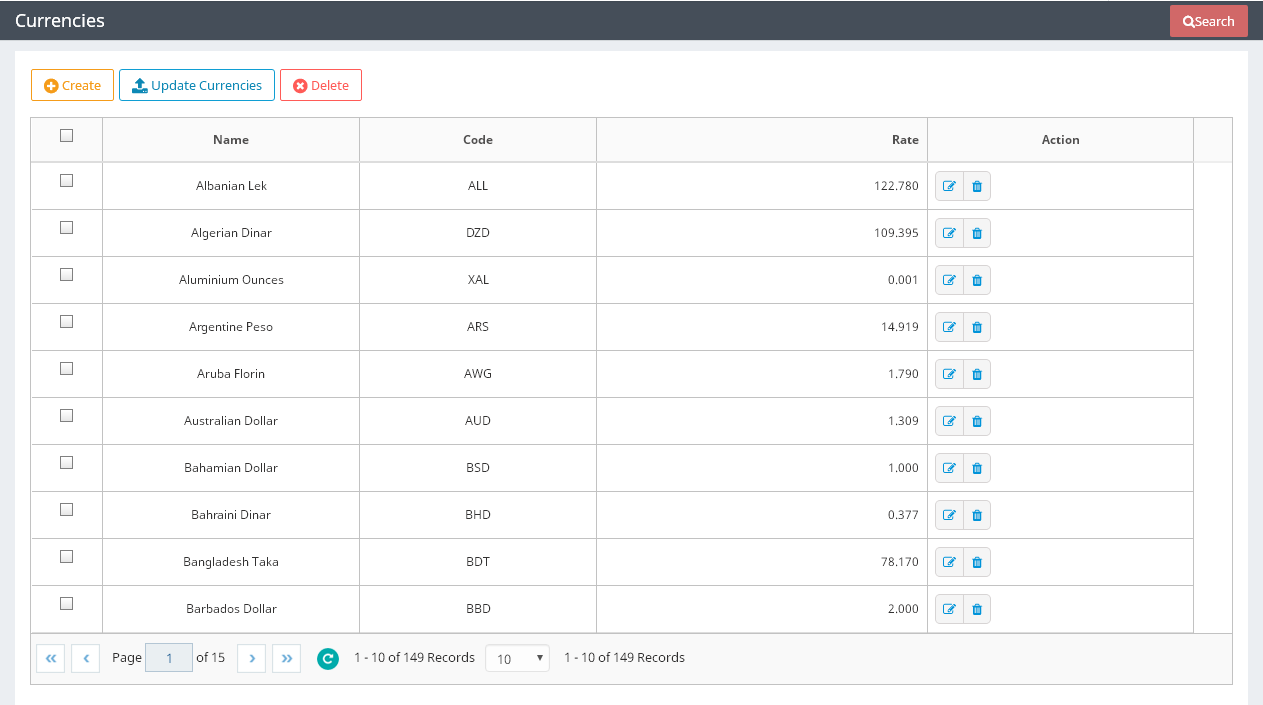The height and width of the screenshot is (705, 1263).
Task: Go to the previous page
Action: pos(85,658)
